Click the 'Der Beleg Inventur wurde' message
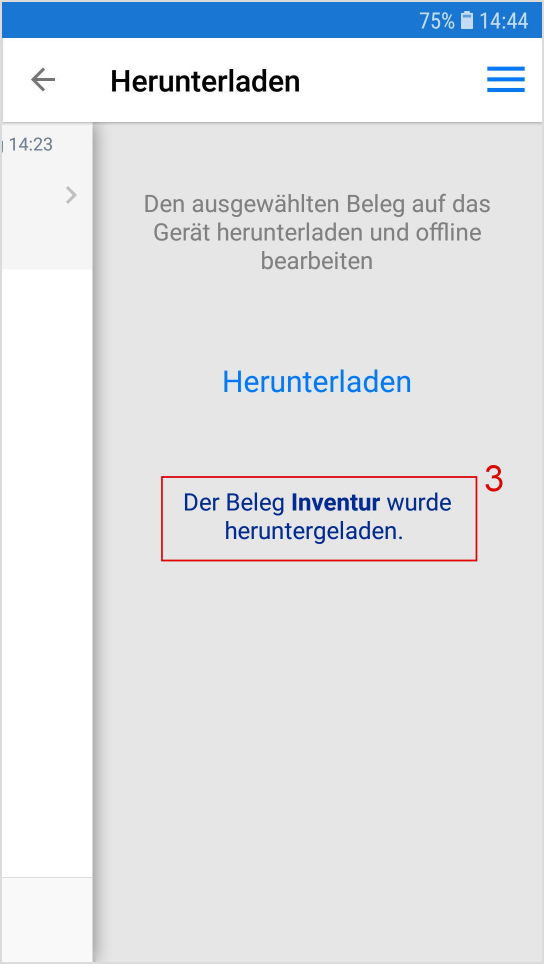Viewport: 544px width, 964px height. point(317,502)
